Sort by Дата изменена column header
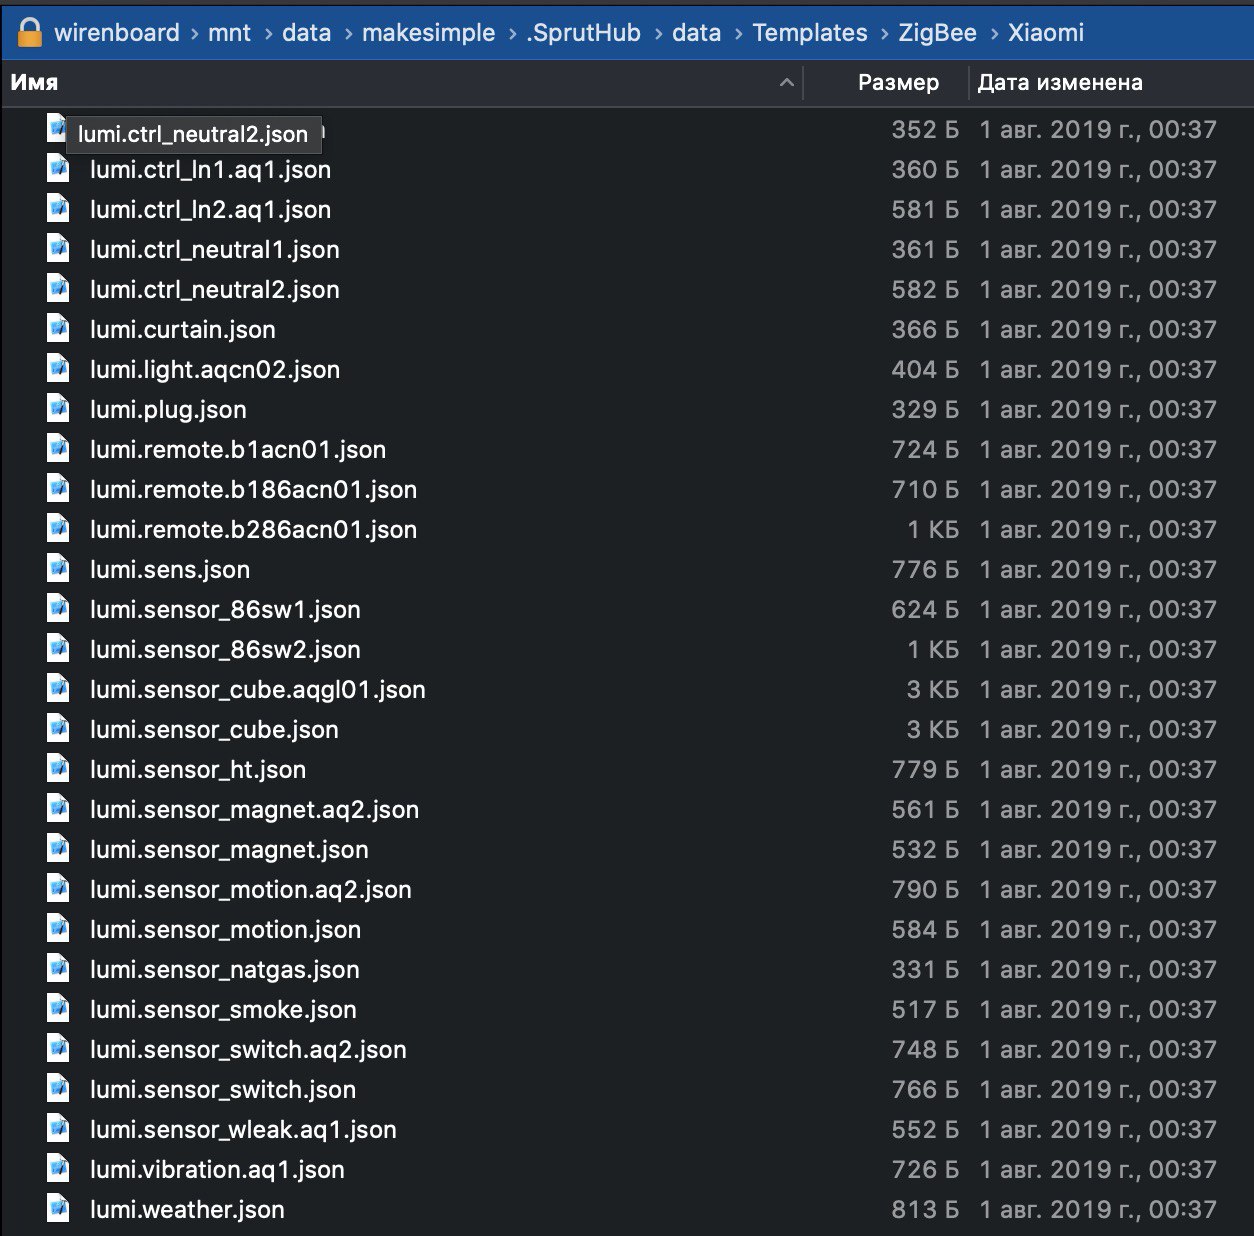The image size is (1254, 1236). (1060, 83)
